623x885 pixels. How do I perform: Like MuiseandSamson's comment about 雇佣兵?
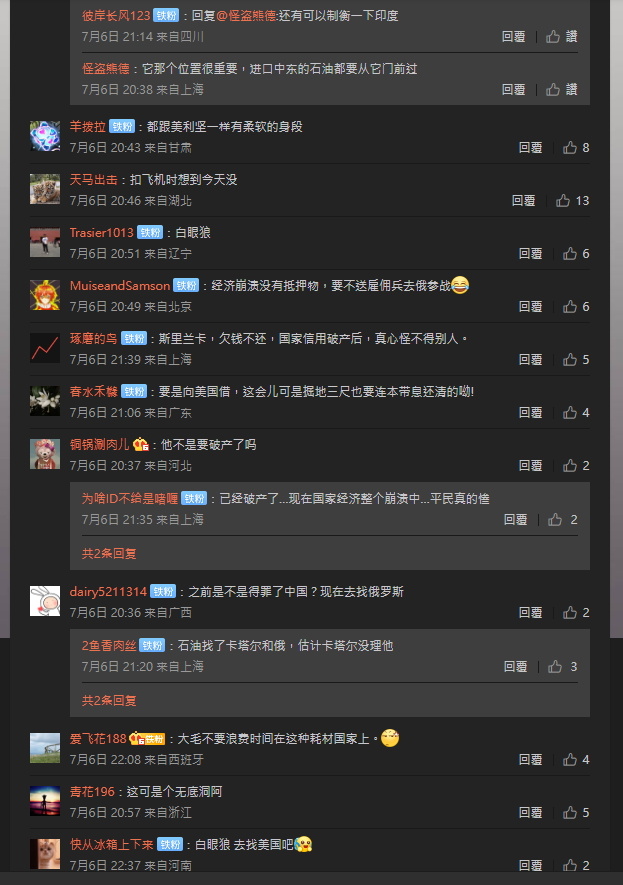tap(576, 307)
